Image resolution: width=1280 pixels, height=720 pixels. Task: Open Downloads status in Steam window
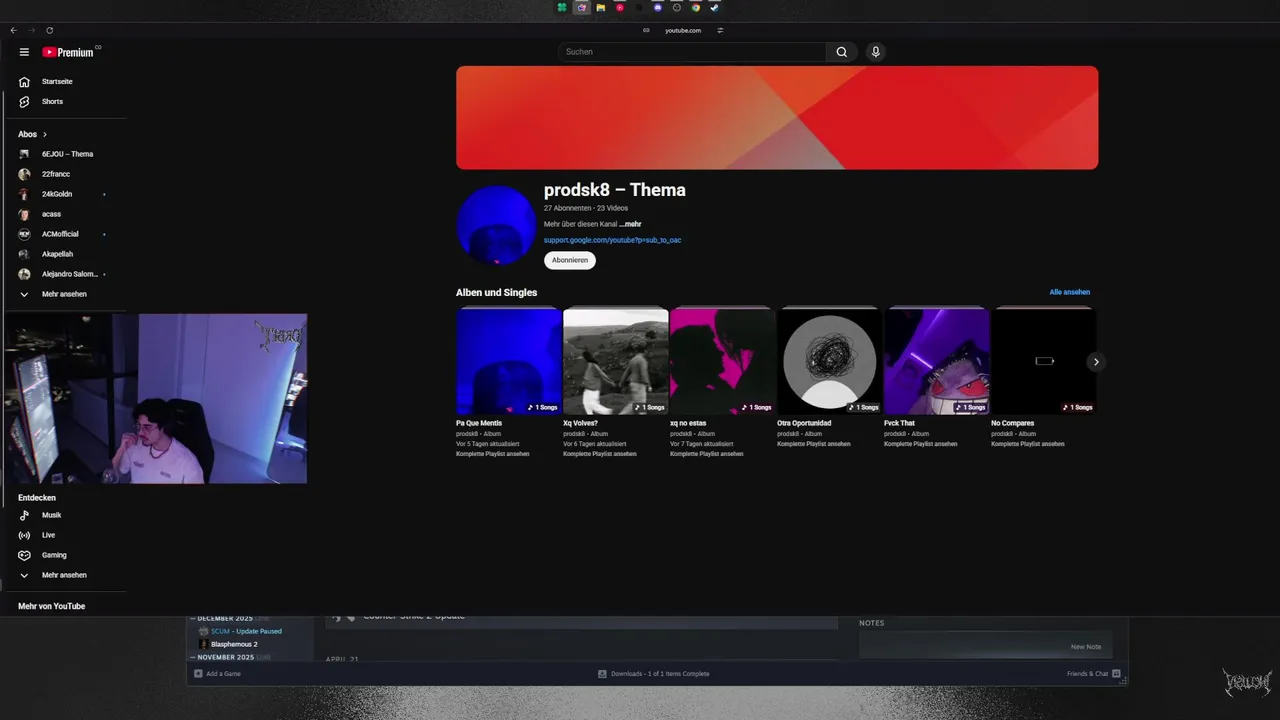[x=653, y=674]
